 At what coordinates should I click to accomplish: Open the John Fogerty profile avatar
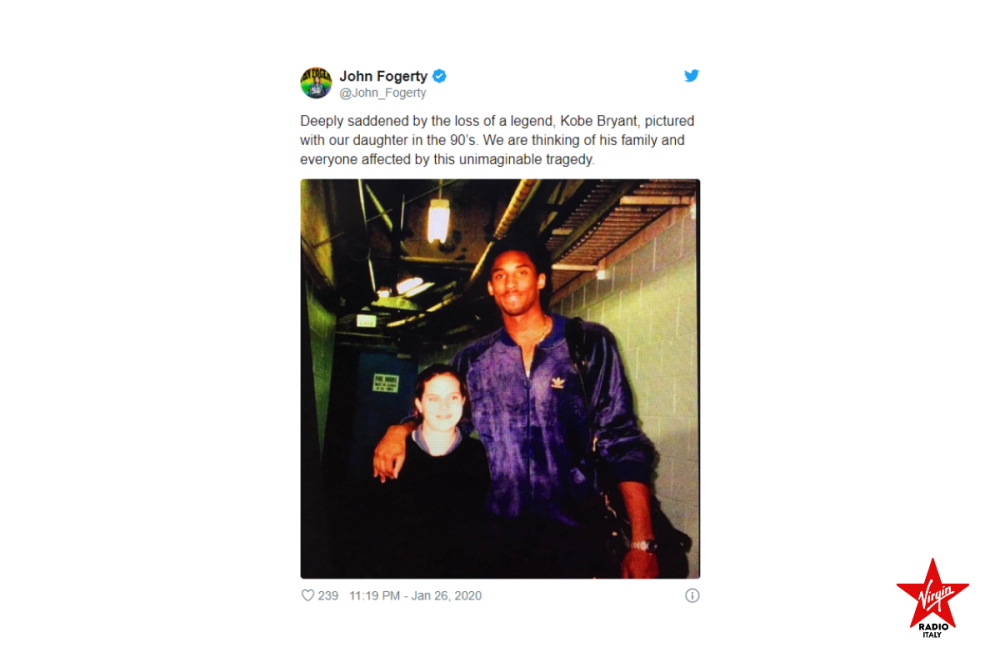tap(316, 83)
